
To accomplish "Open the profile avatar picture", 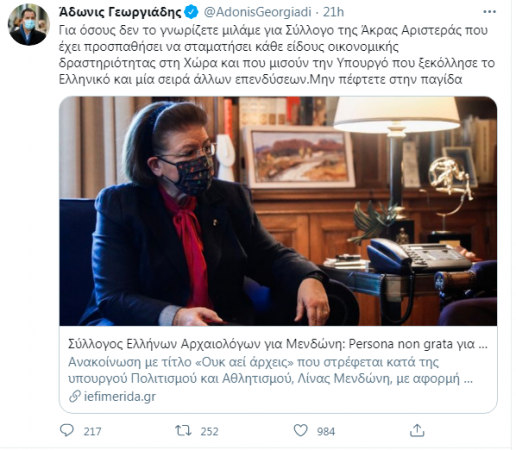I will click(29, 24).
